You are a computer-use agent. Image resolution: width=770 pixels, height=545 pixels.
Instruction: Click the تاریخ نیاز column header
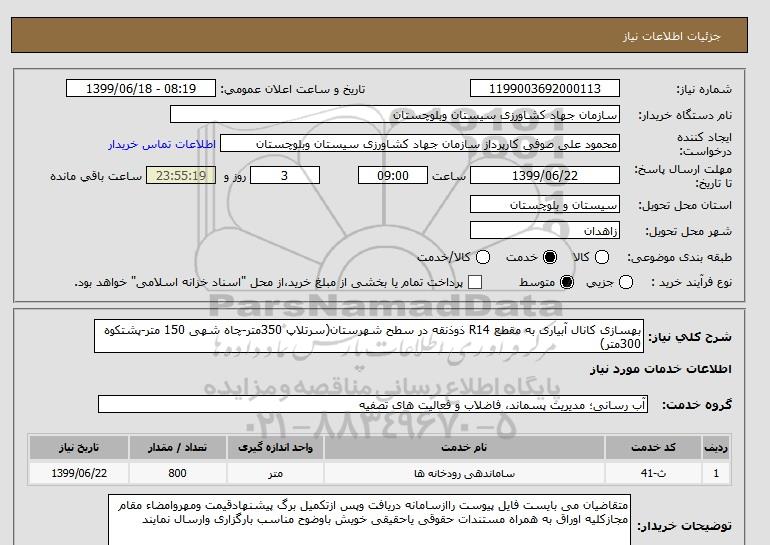(79, 447)
